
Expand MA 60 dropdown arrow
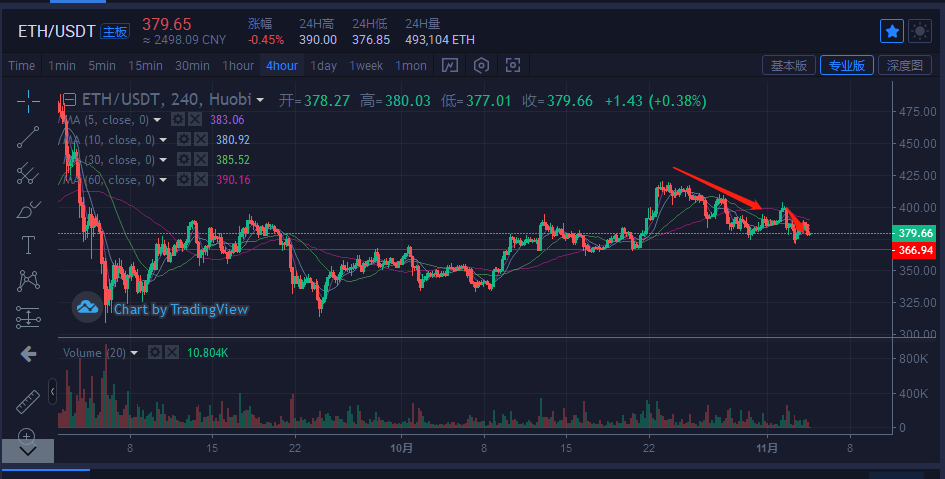[163, 180]
